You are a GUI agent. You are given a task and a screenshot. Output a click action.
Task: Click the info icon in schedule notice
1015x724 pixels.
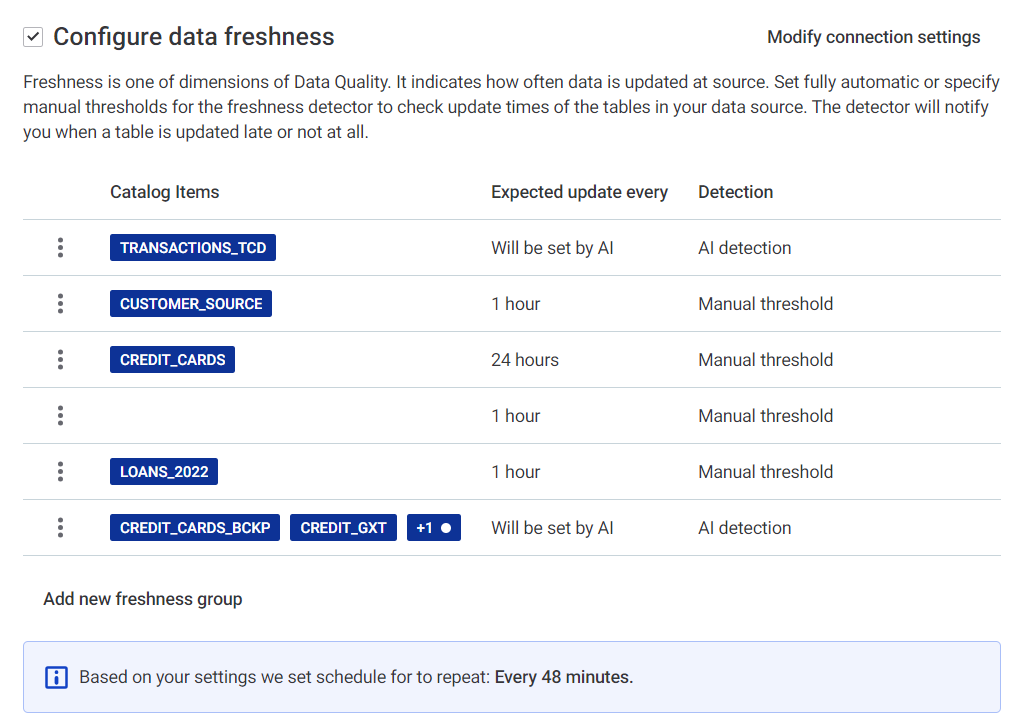57,678
